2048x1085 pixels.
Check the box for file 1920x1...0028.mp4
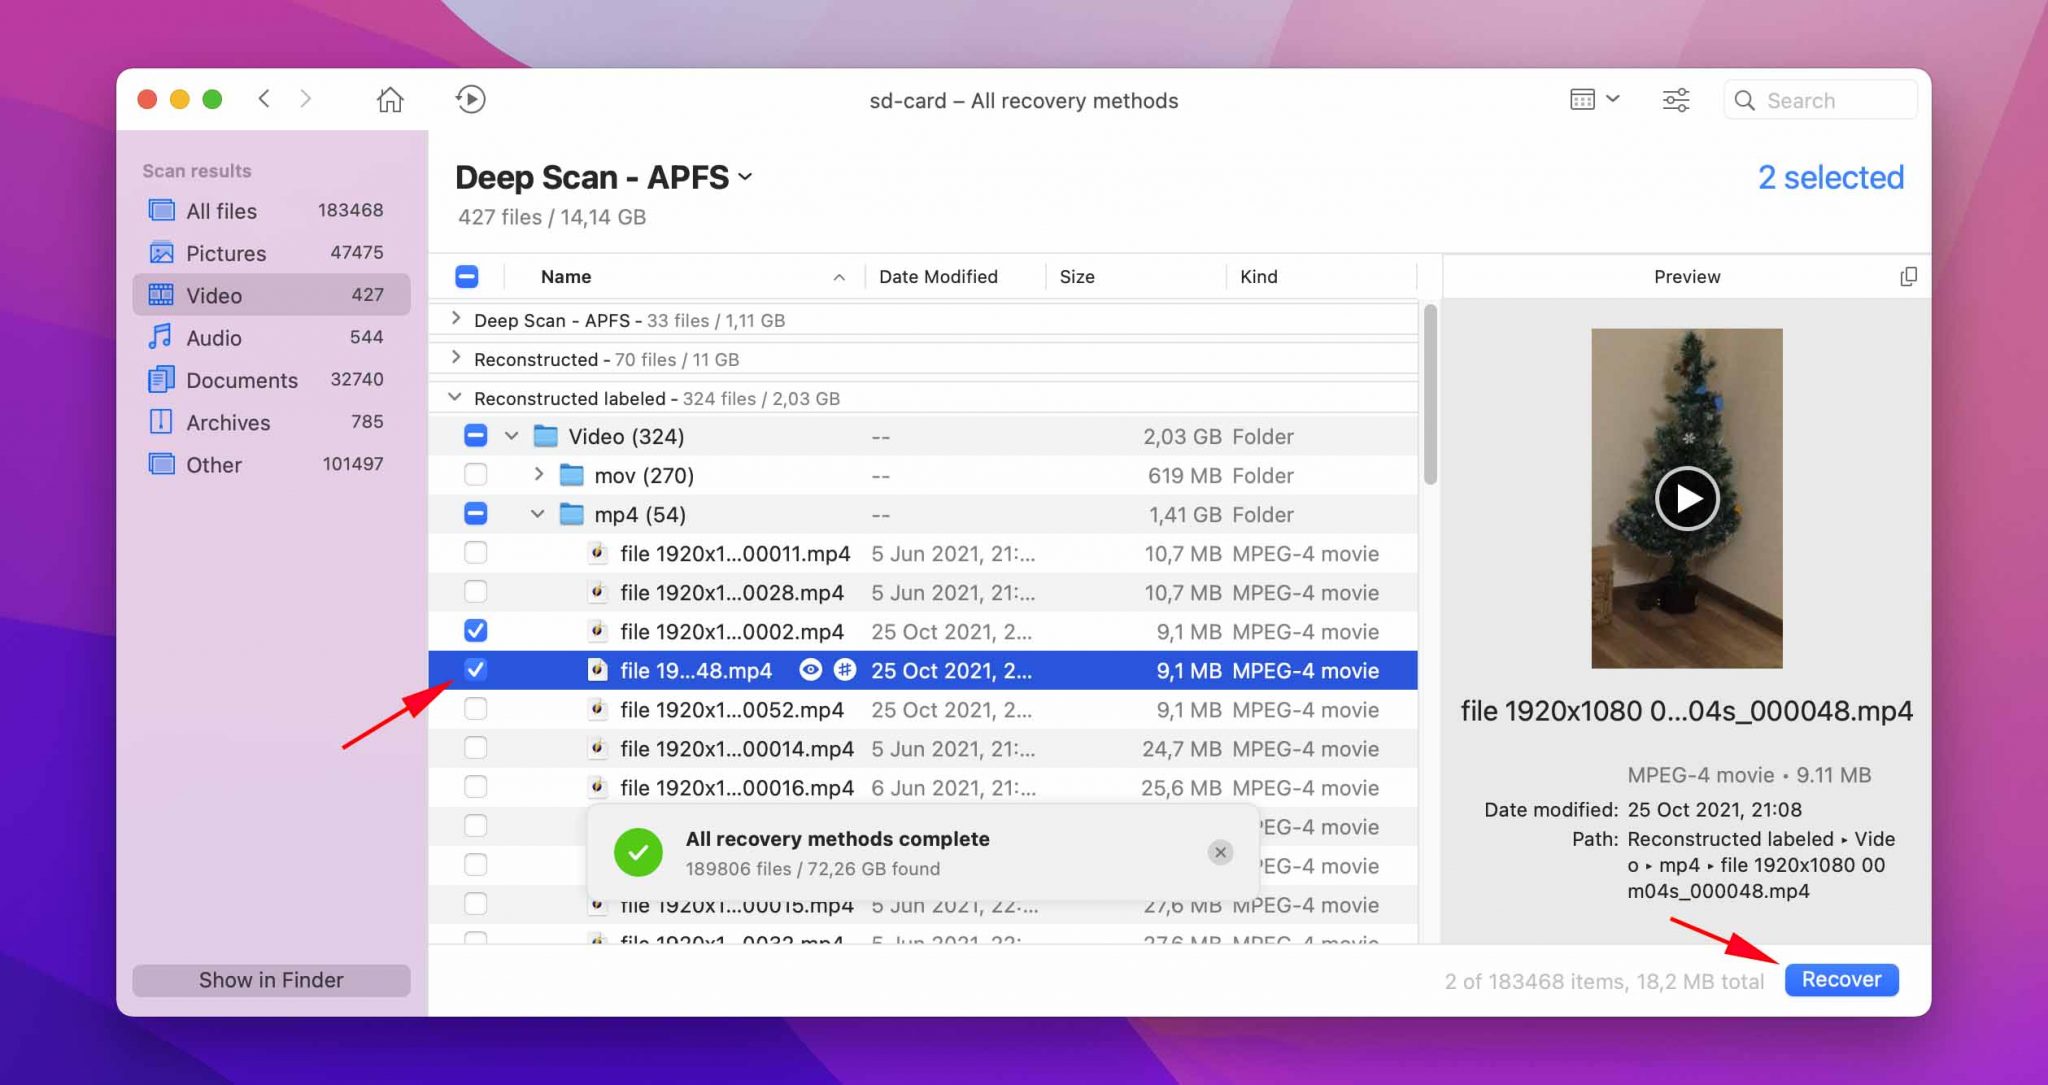[x=476, y=592]
